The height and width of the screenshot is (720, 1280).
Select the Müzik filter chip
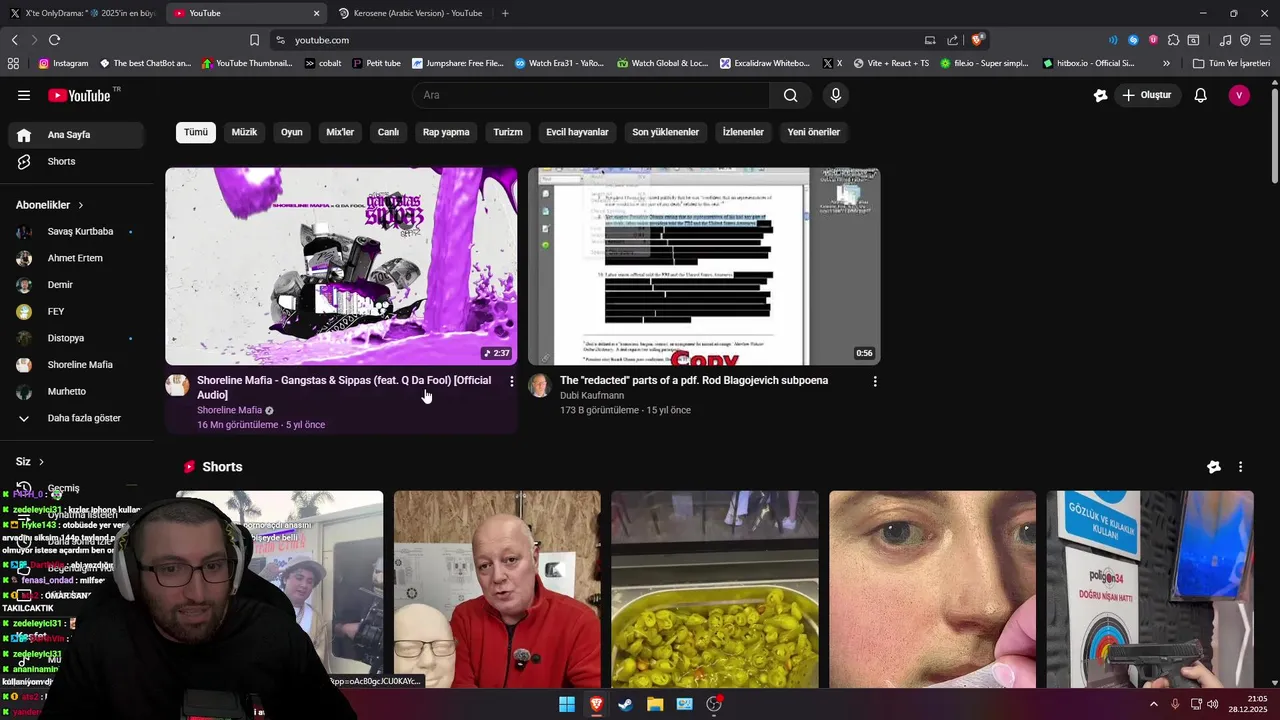(x=244, y=132)
